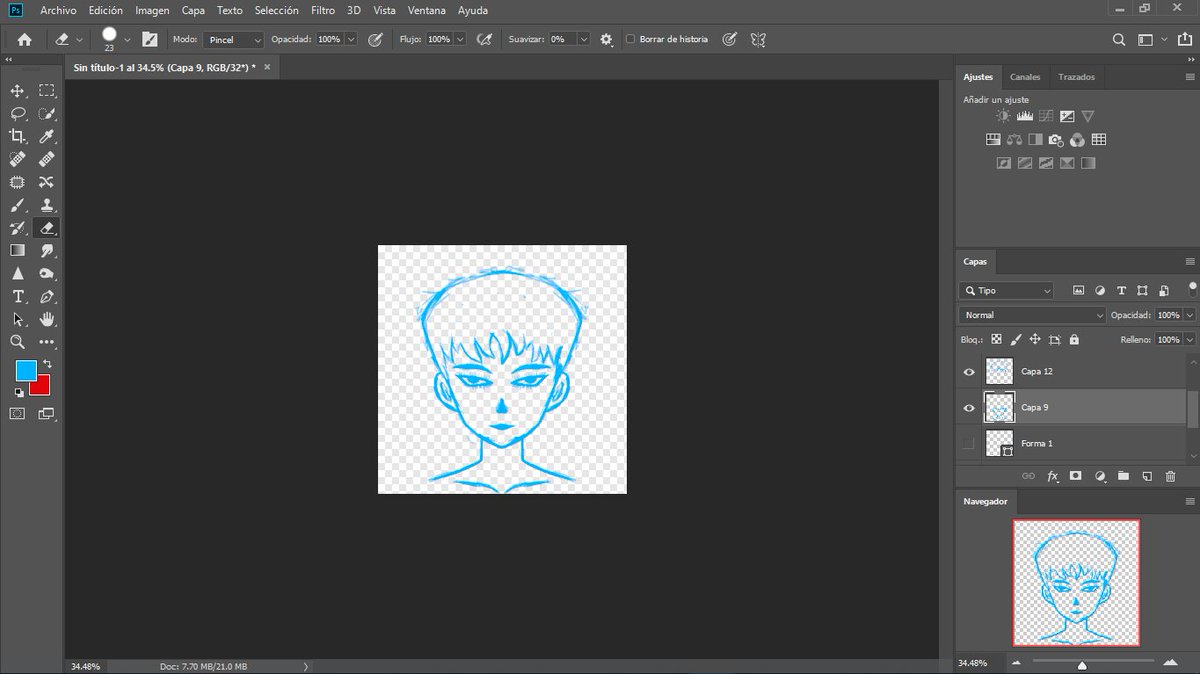The image size is (1200, 674).
Task: Click the Home icon in options bar
Action: click(x=24, y=39)
